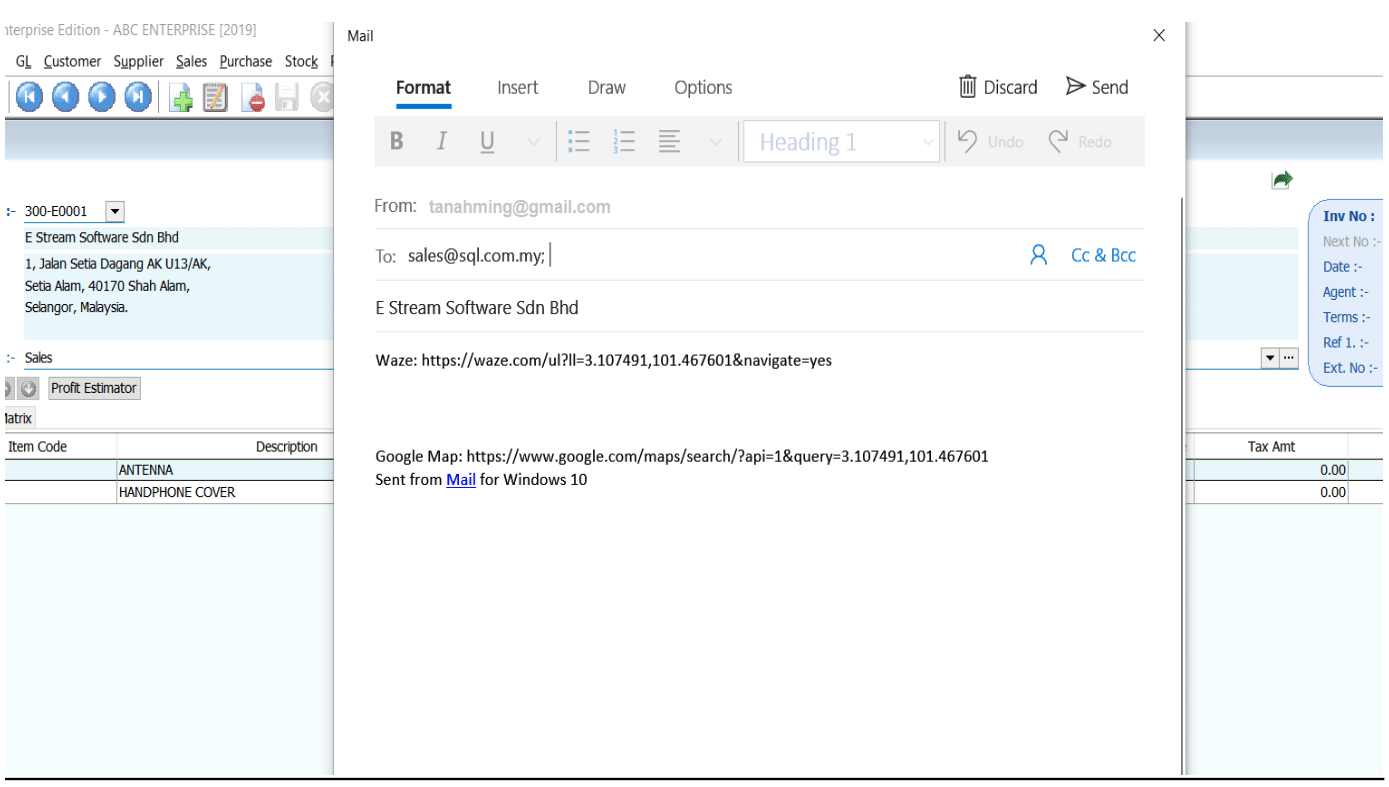Send the email

click(x=1097, y=87)
